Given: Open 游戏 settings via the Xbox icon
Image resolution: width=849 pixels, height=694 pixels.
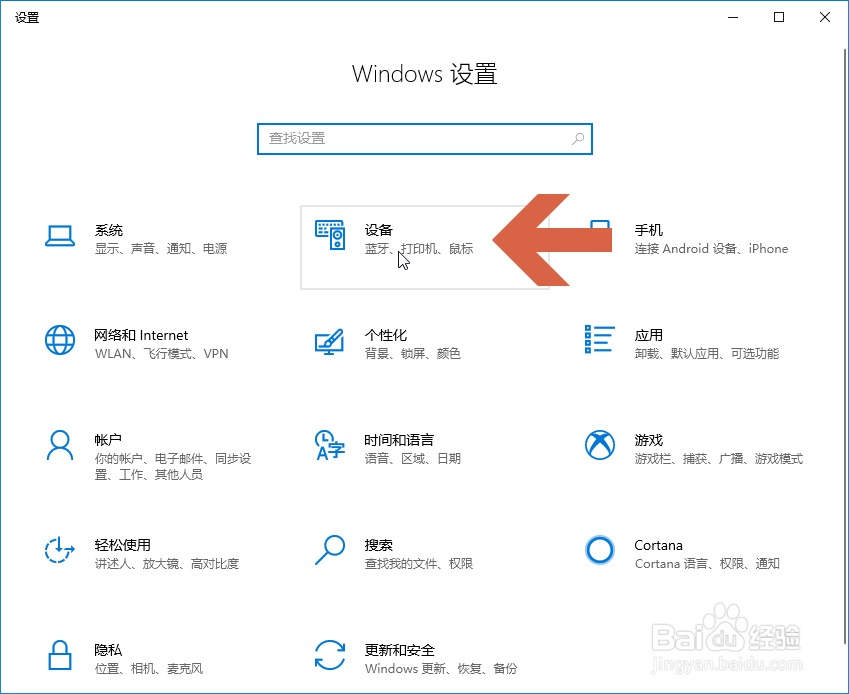Looking at the screenshot, I should (x=600, y=446).
